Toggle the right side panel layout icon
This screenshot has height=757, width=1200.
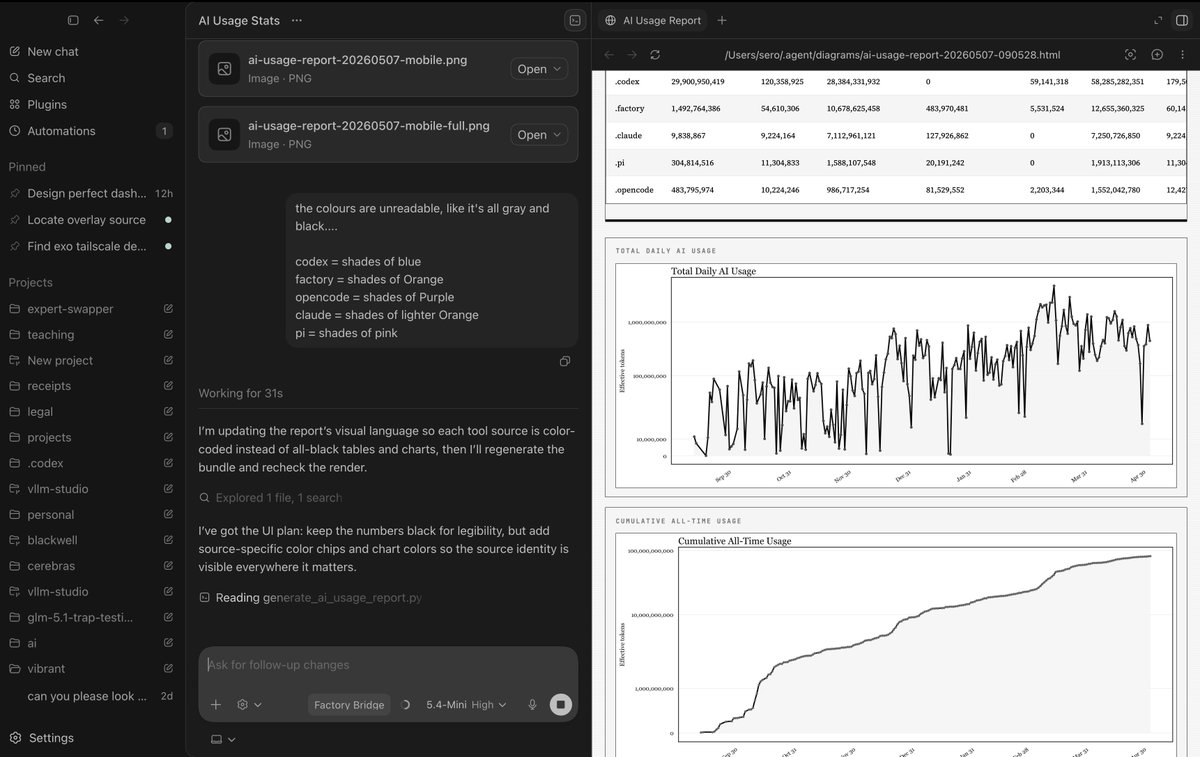coord(1181,20)
